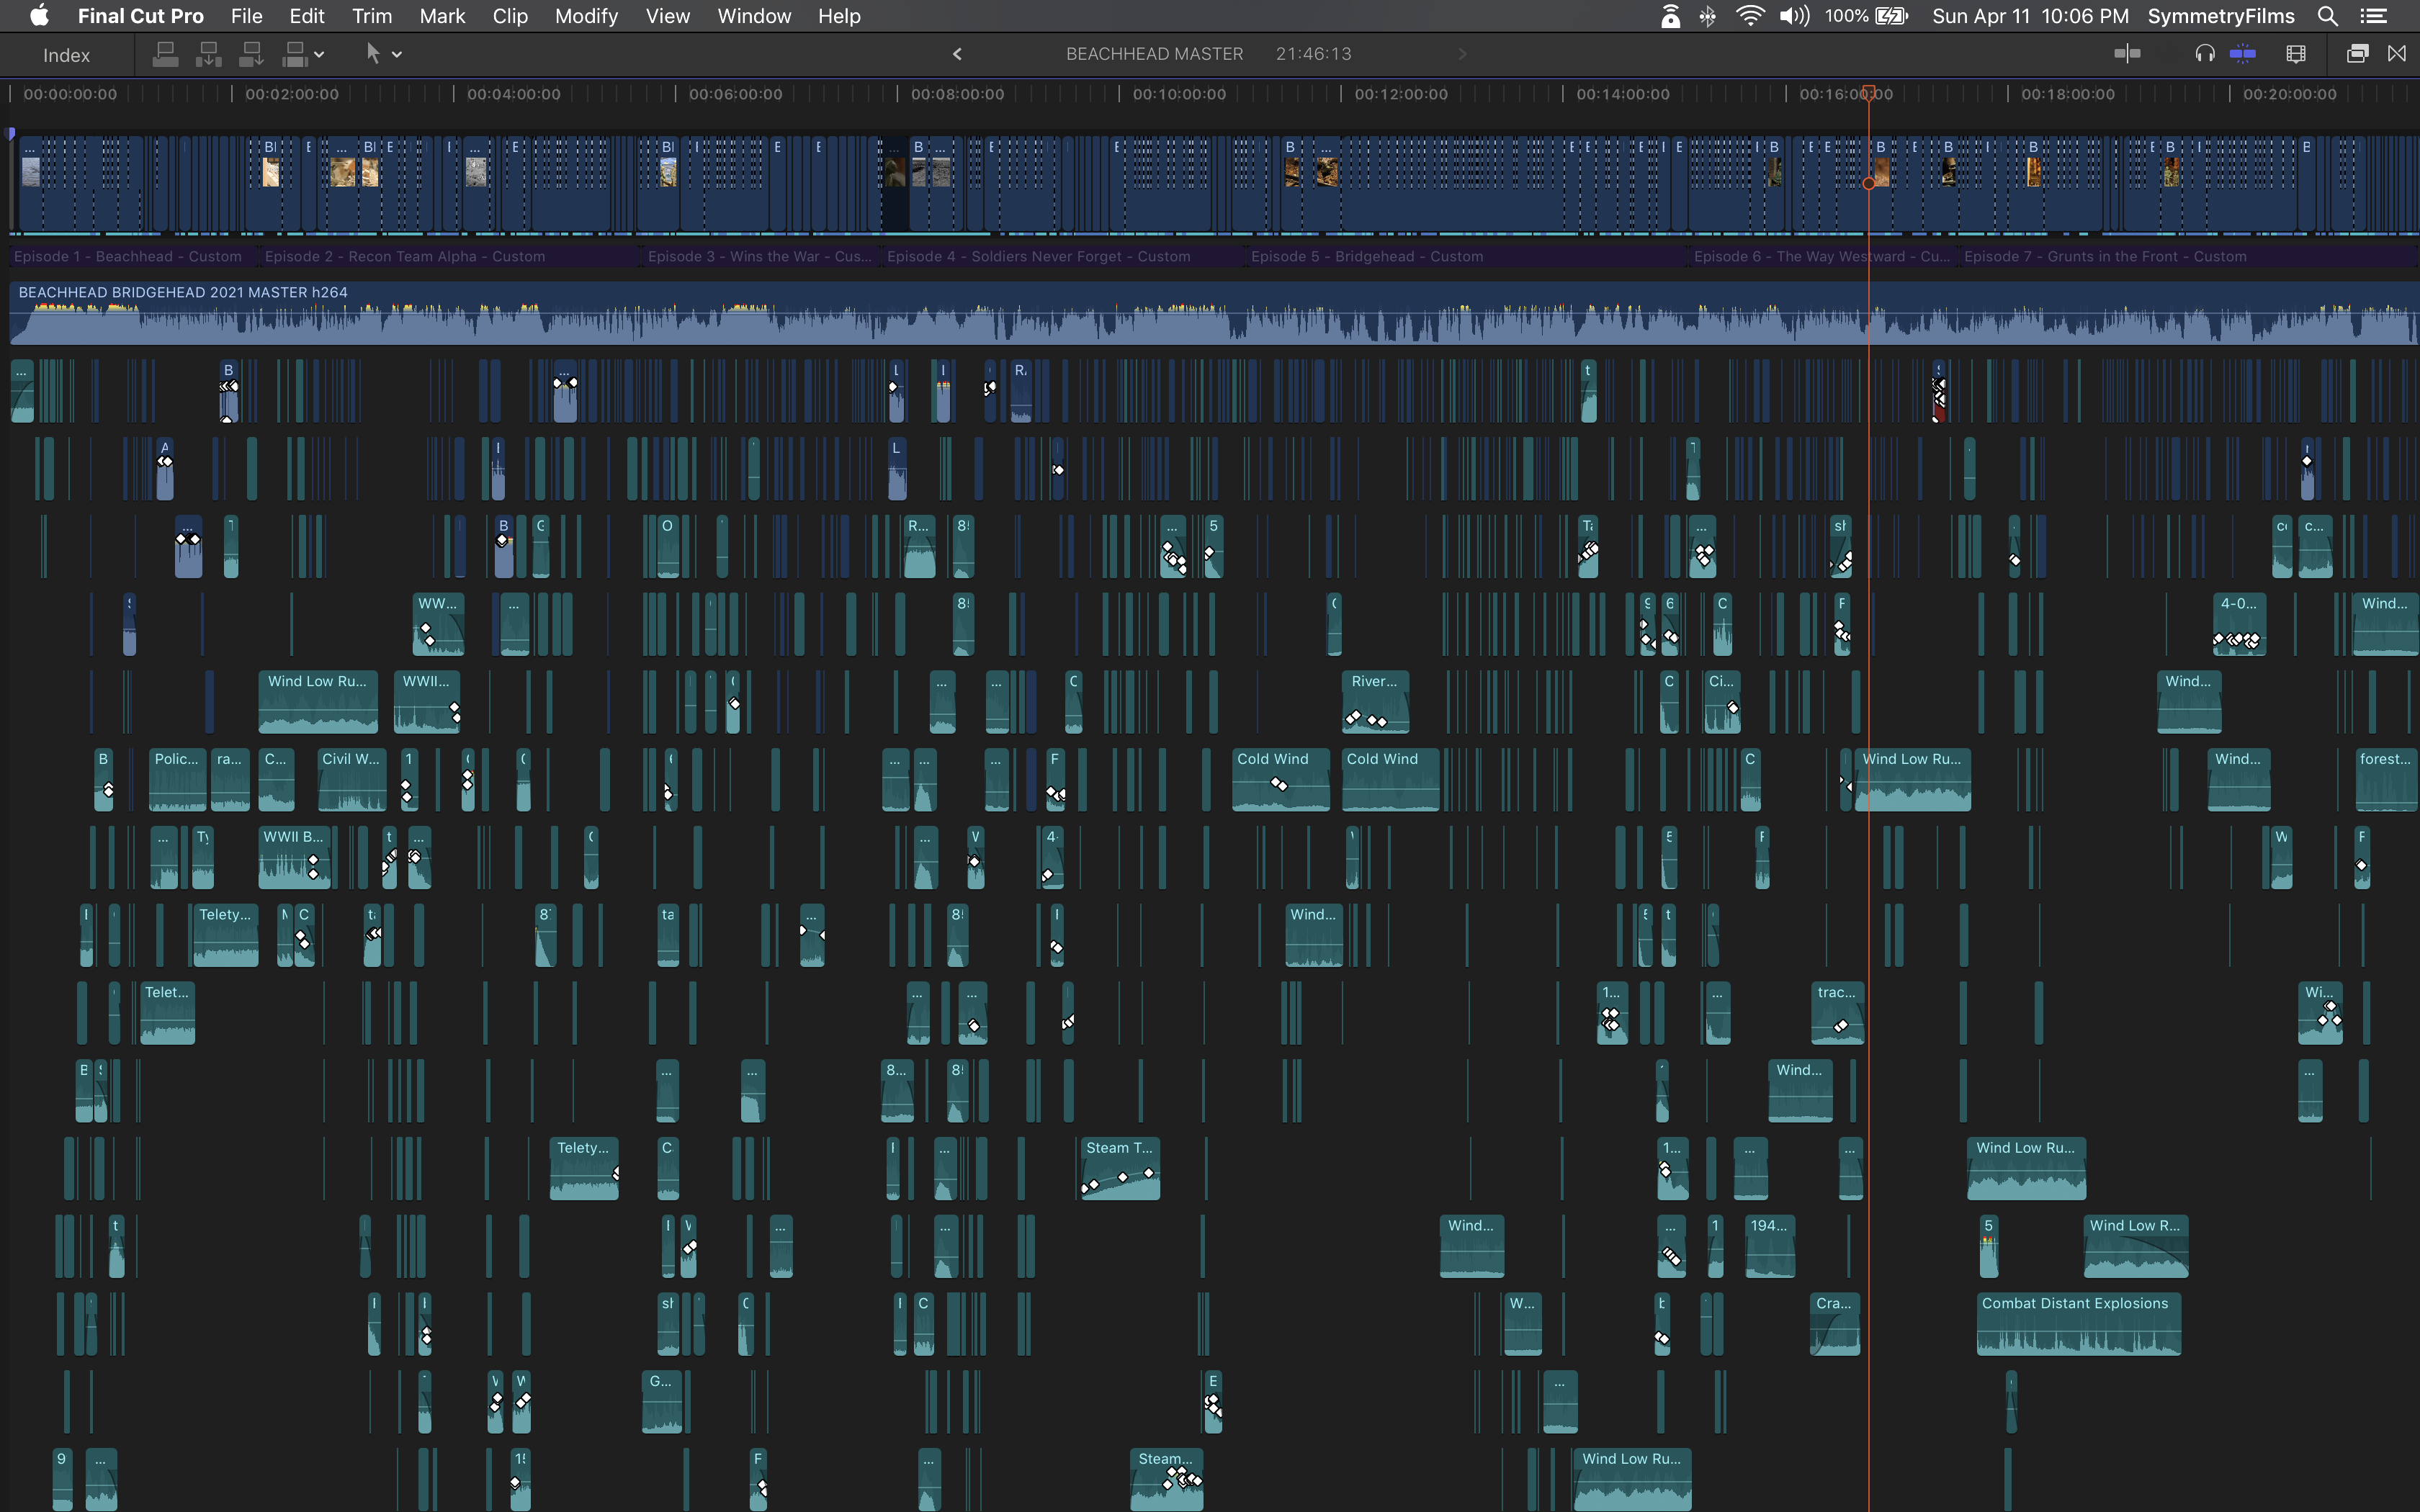This screenshot has width=2420, height=1512.
Task: Select the arrow Select tool icon
Action: tap(373, 54)
